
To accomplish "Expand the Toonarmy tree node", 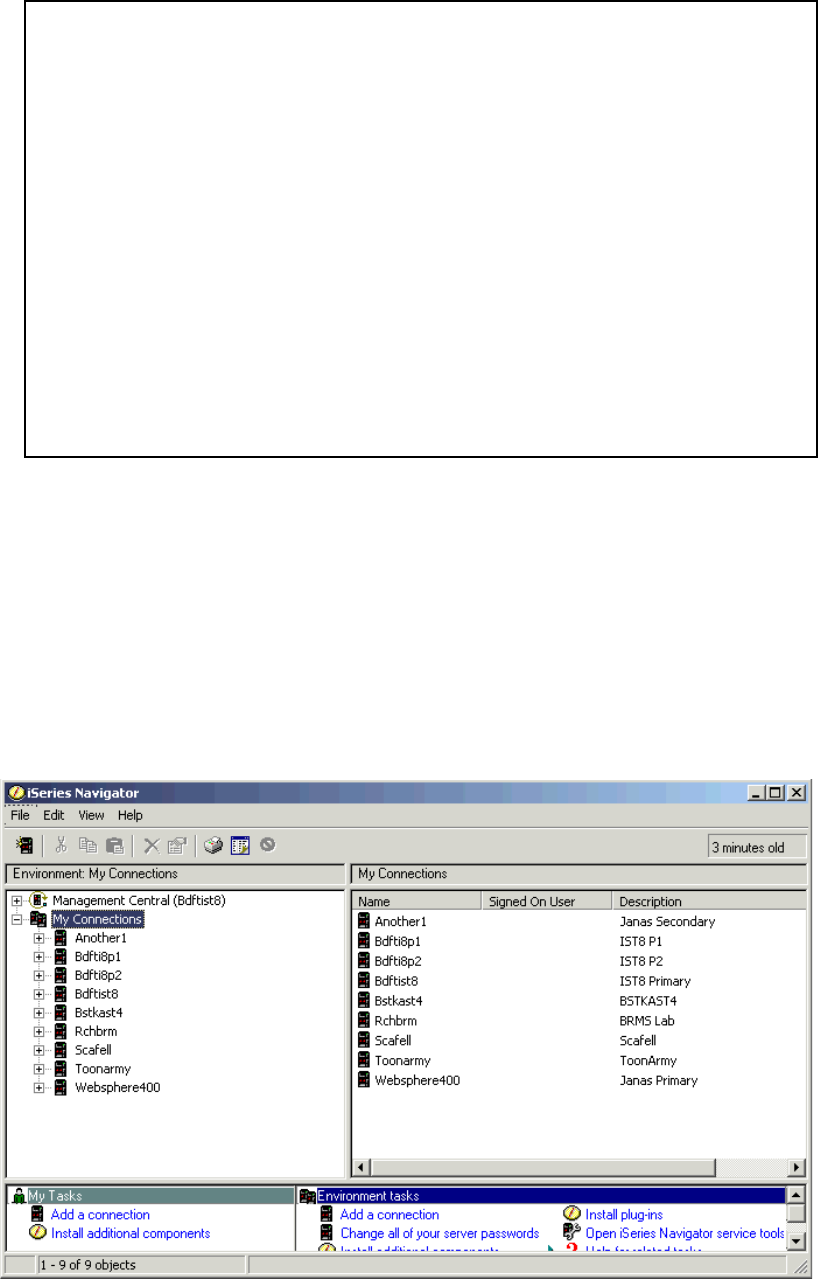I will 39,1069.
